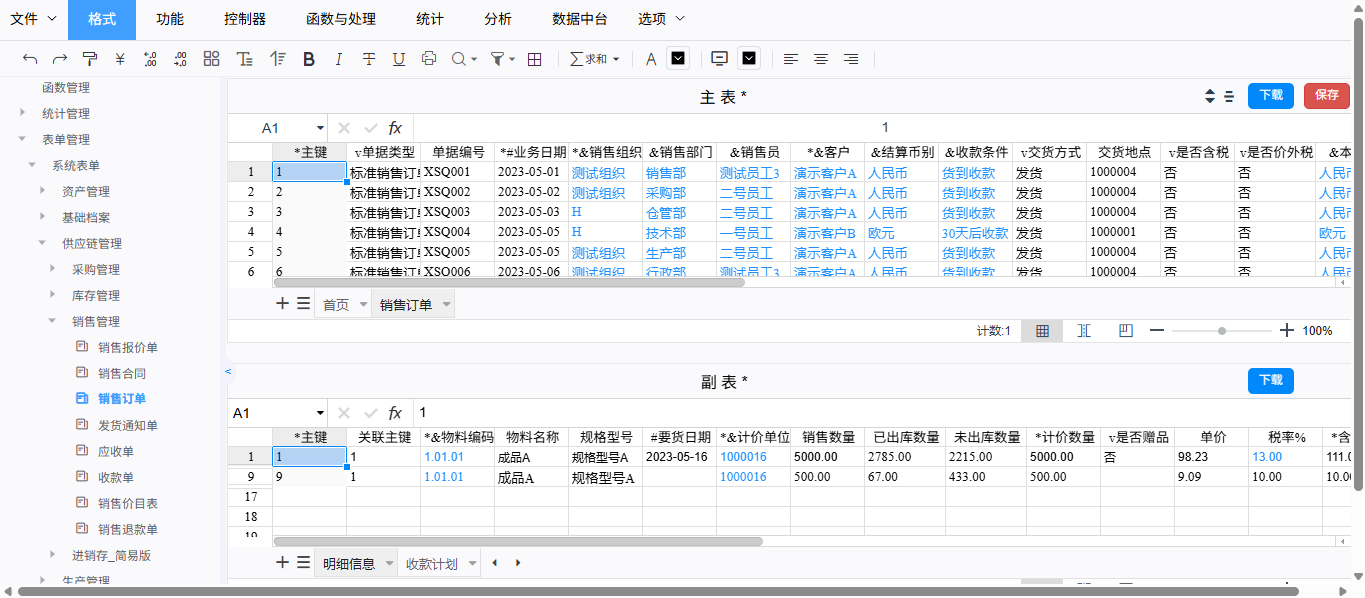Click 下載 button in the 副表 header

click(1270, 381)
